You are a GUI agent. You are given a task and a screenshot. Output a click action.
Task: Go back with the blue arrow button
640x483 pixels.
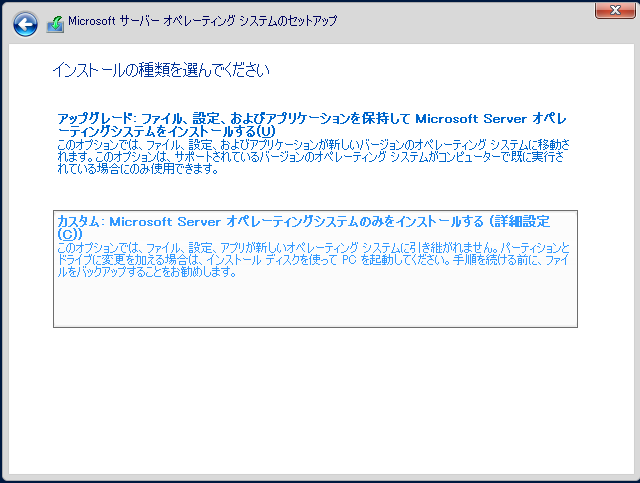click(x=25, y=24)
